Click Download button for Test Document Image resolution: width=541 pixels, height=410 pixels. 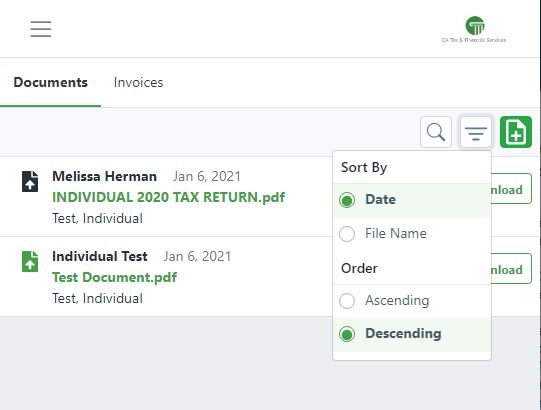[511, 269]
